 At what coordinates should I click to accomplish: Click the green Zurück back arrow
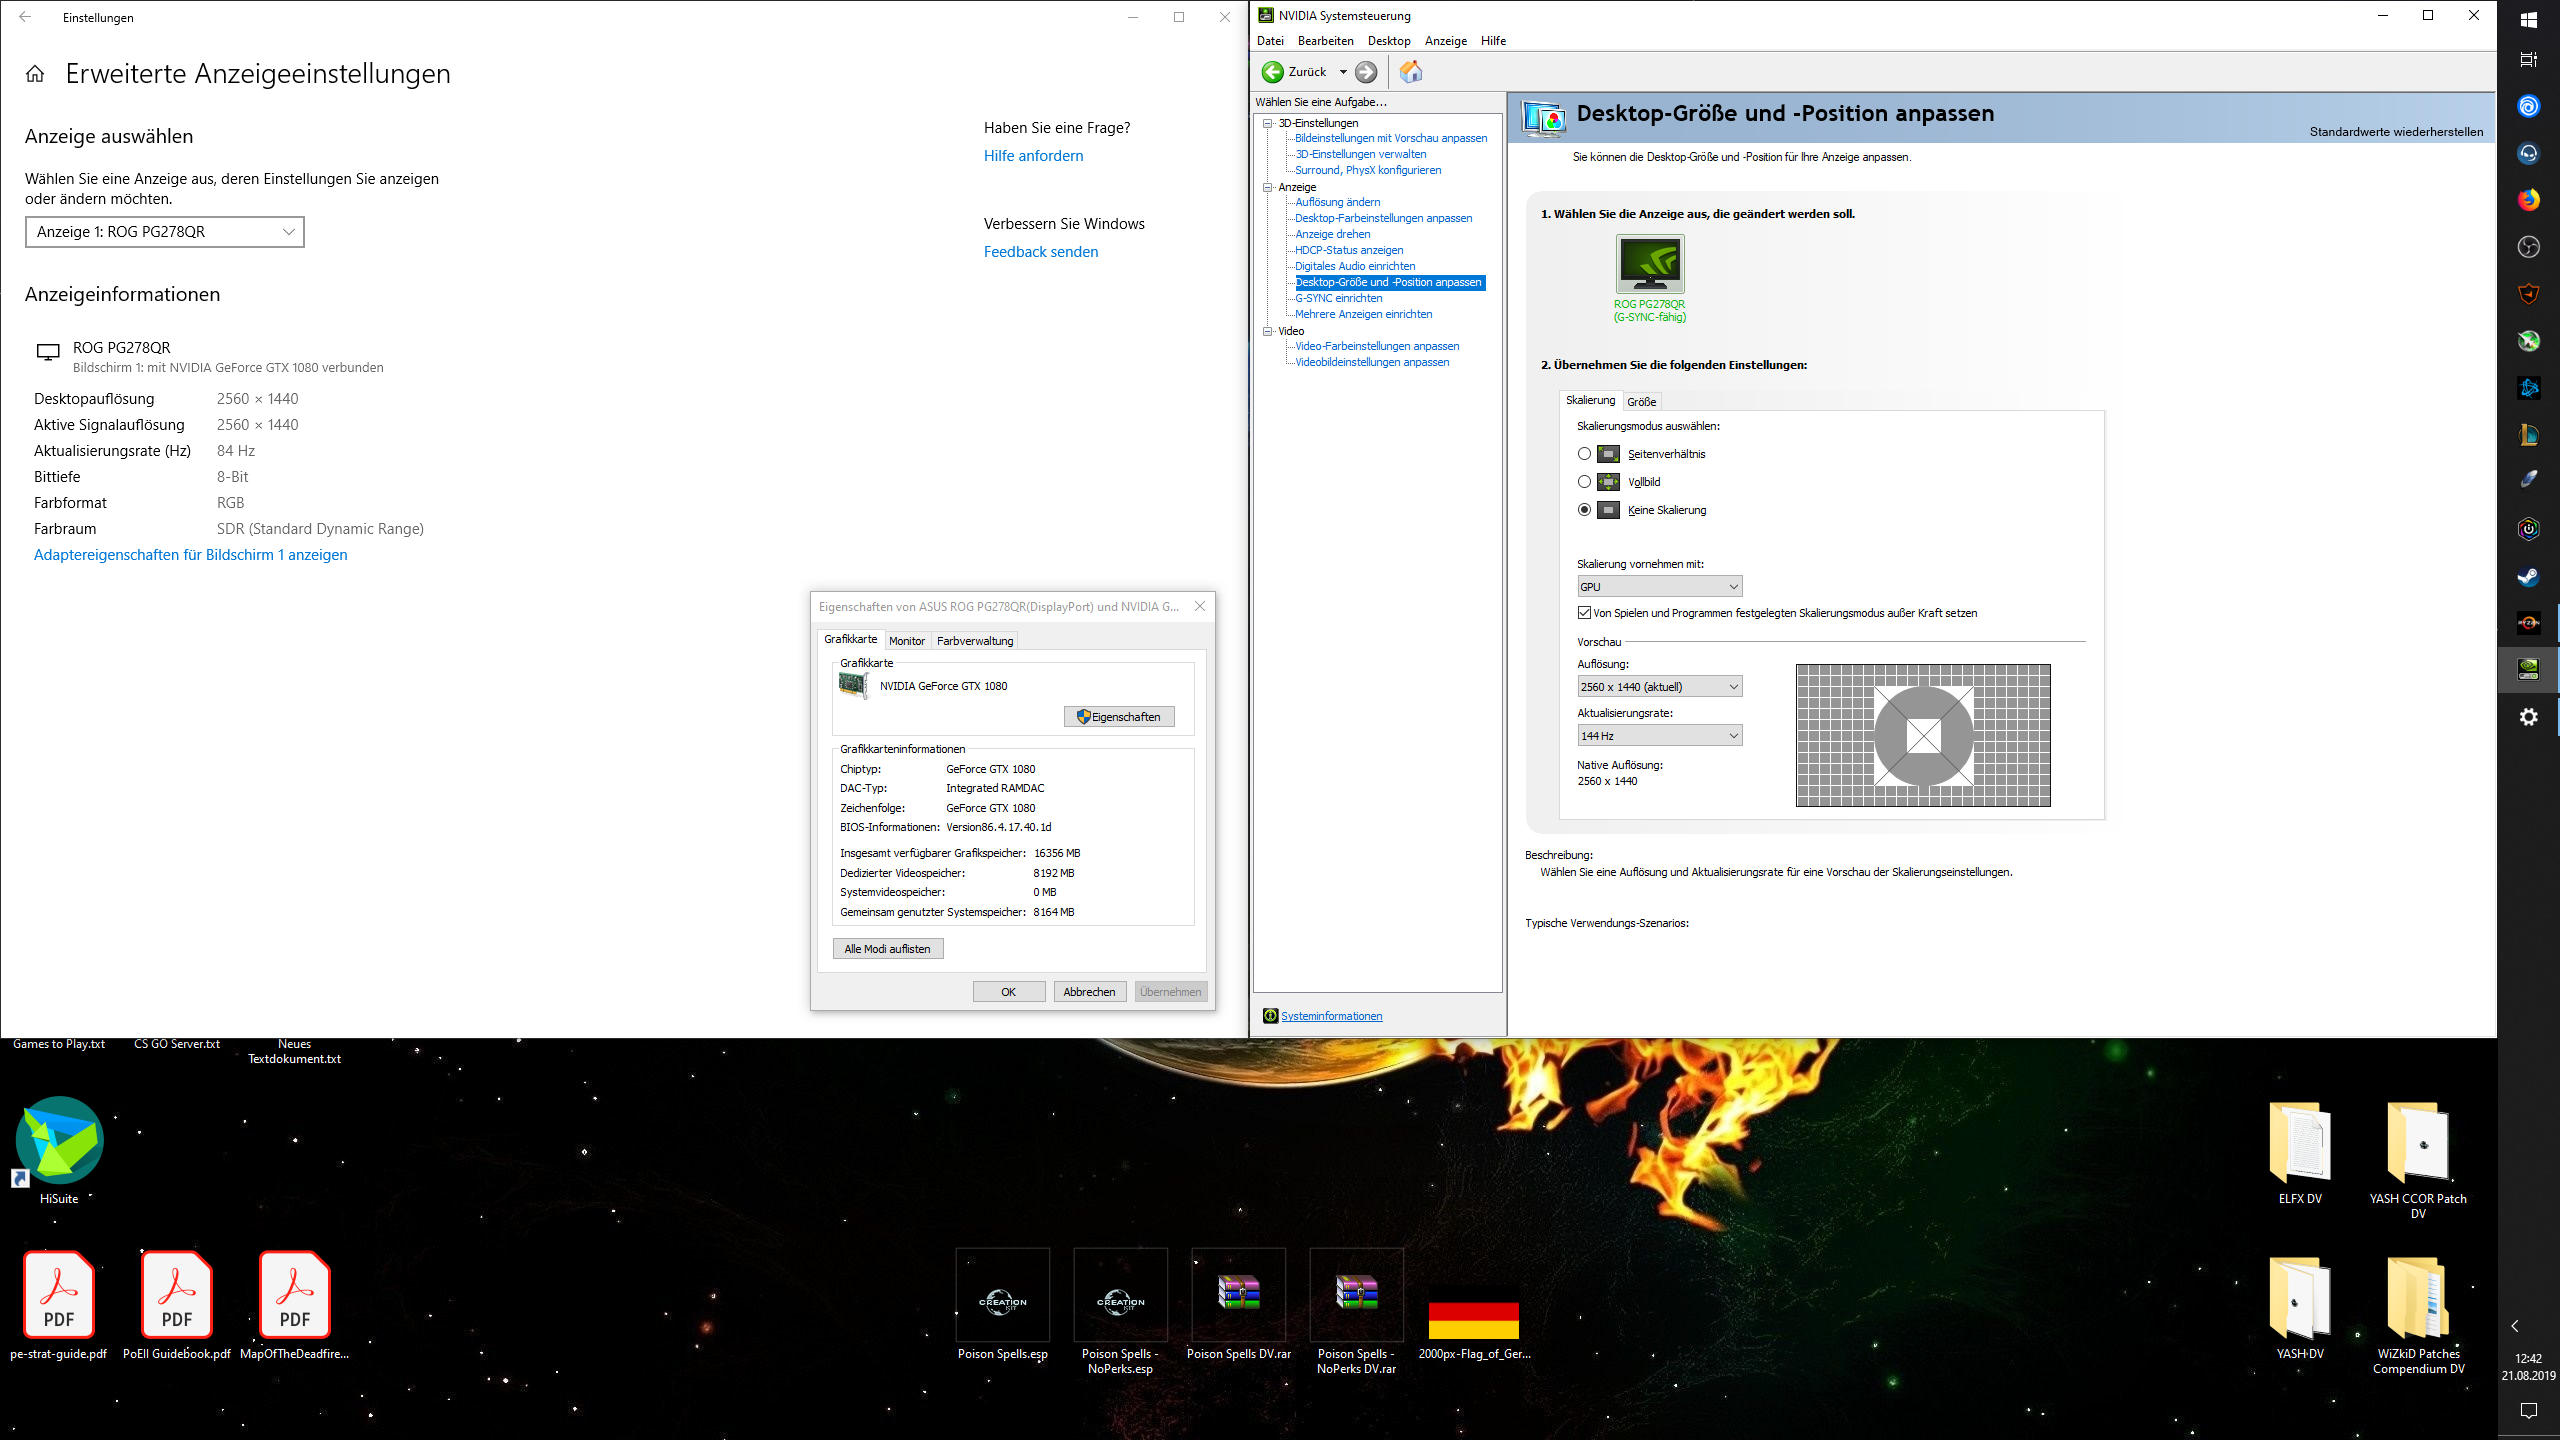pyautogui.click(x=1273, y=72)
